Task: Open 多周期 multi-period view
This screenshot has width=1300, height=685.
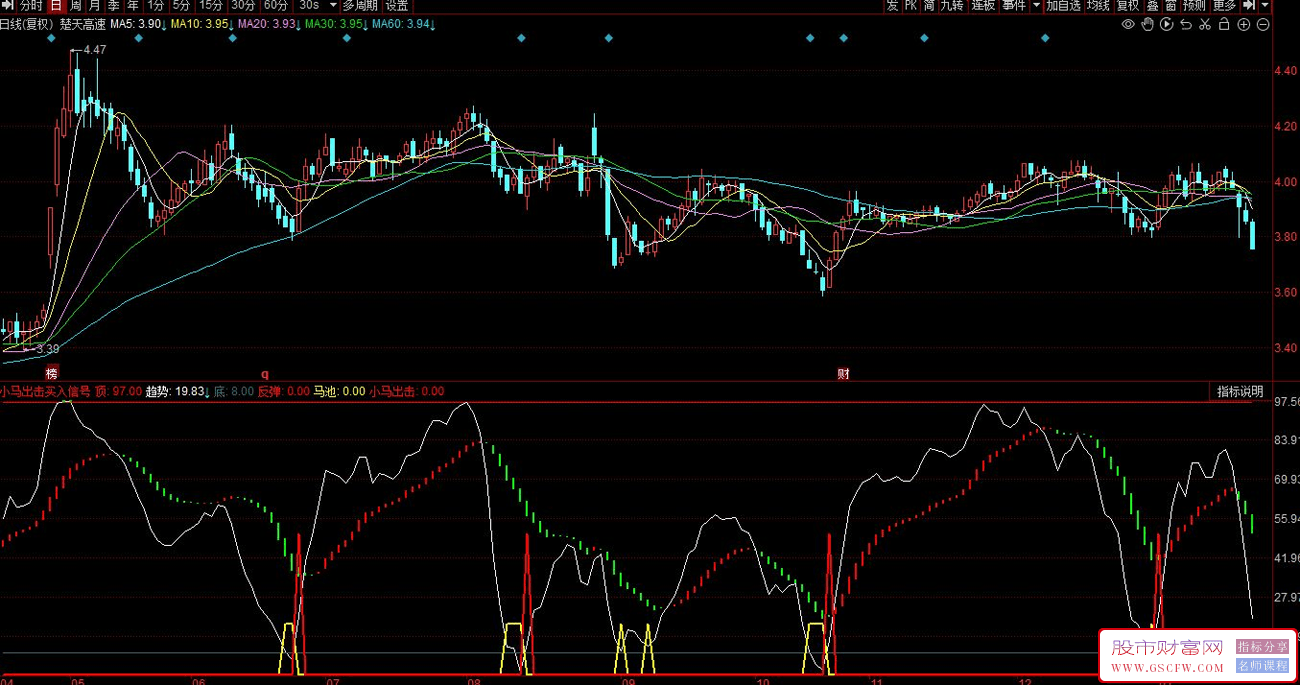Action: 360,5
